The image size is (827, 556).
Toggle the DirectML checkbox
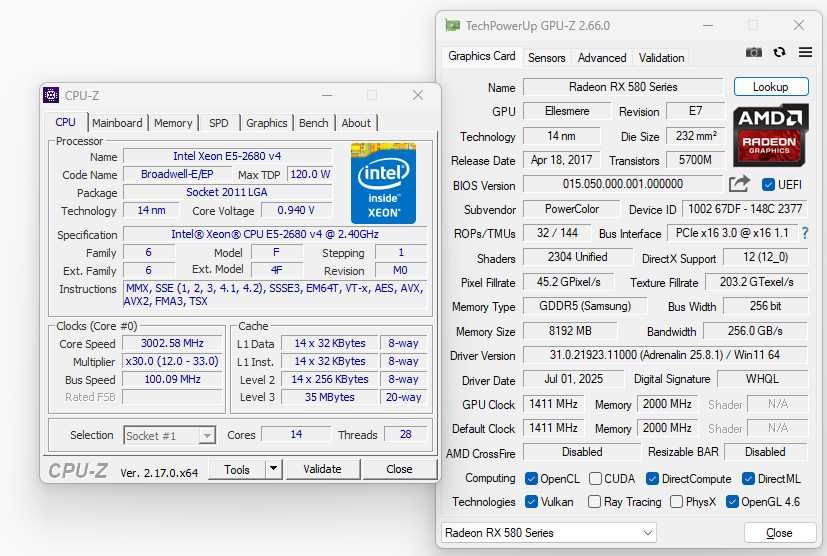pos(748,478)
